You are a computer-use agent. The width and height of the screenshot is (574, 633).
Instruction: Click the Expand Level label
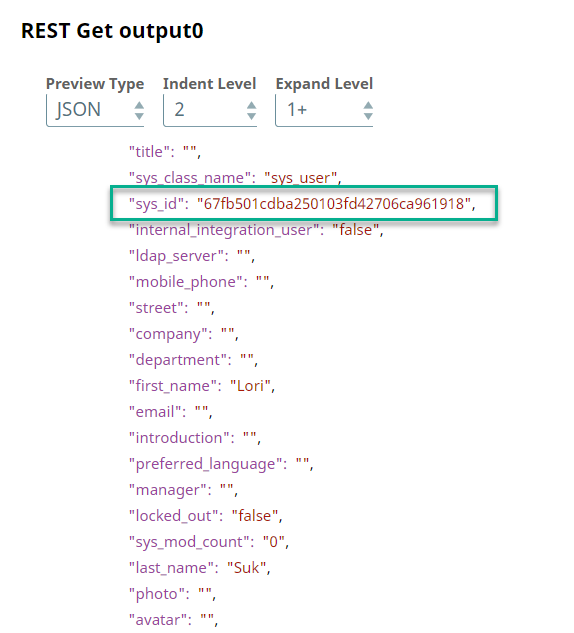[324, 84]
